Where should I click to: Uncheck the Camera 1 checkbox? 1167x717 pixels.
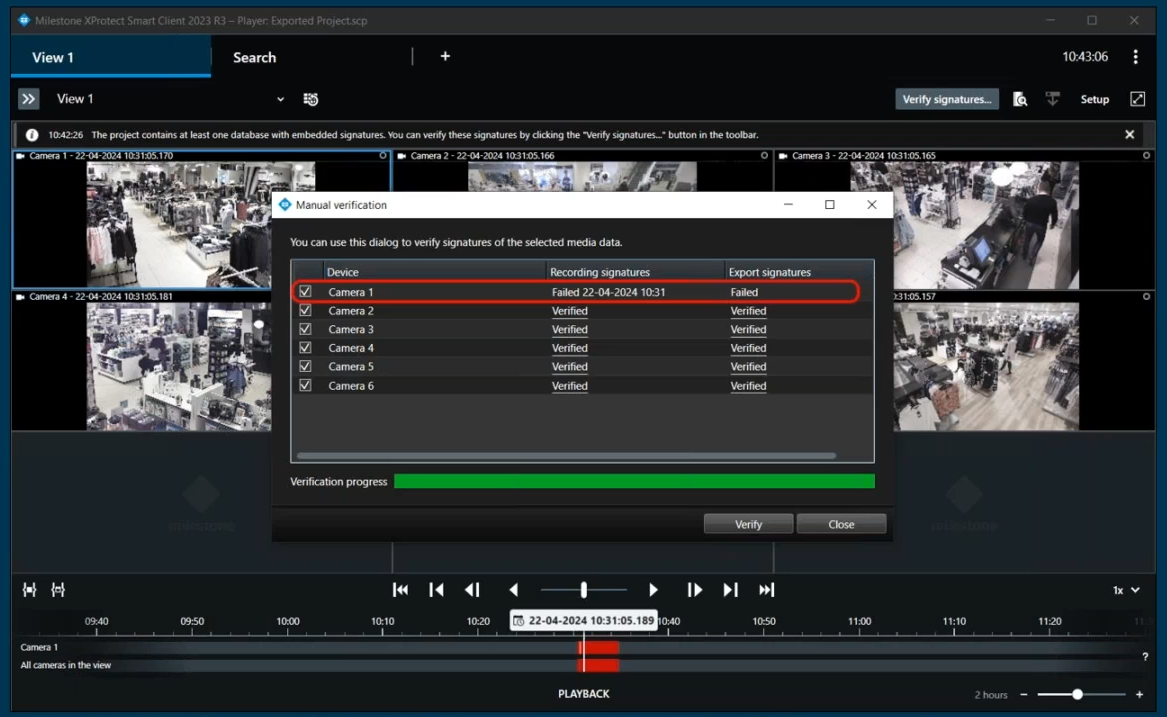[306, 292]
